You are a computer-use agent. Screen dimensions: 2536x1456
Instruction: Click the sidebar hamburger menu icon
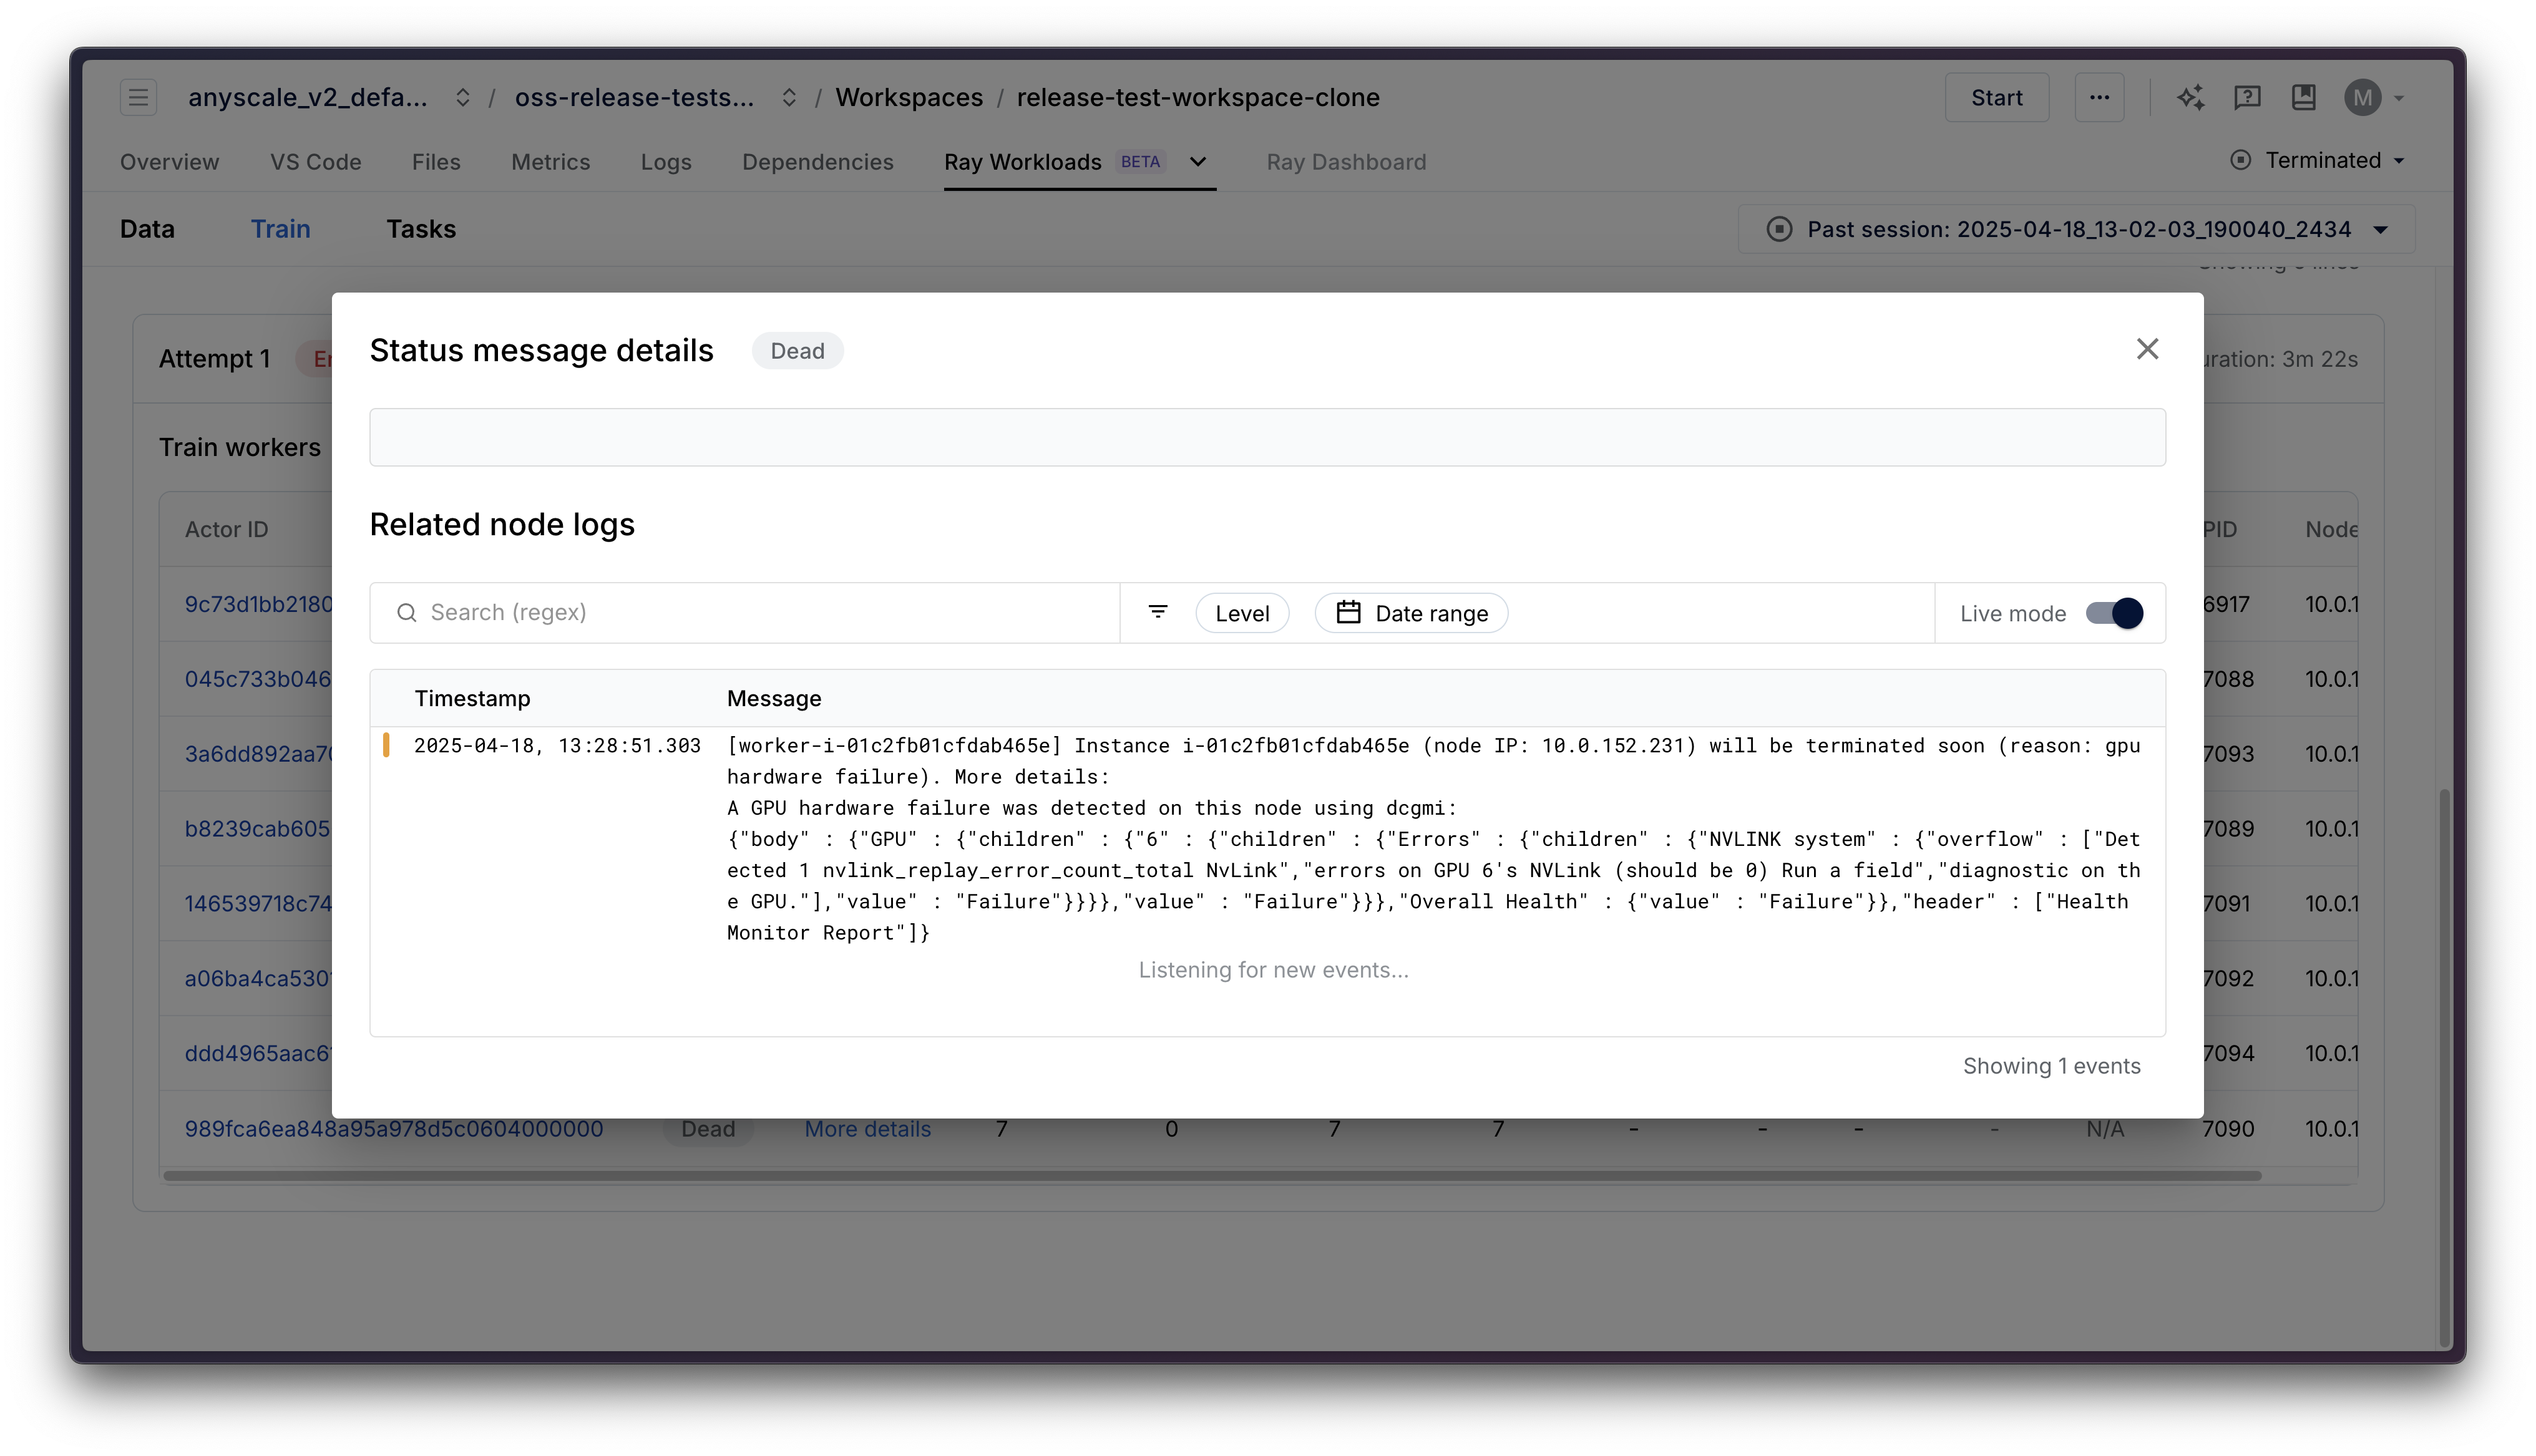[x=138, y=97]
